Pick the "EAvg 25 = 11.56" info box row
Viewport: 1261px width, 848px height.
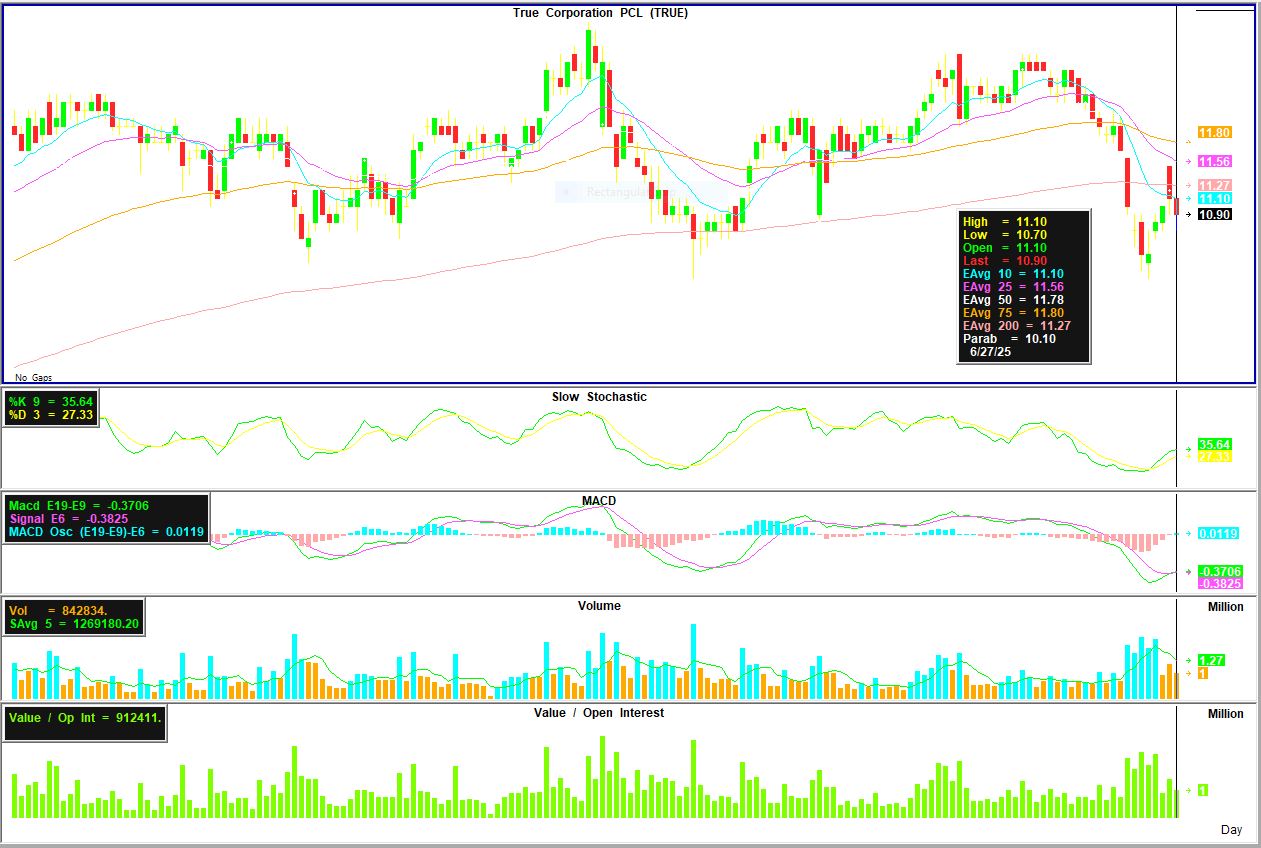click(x=1013, y=287)
